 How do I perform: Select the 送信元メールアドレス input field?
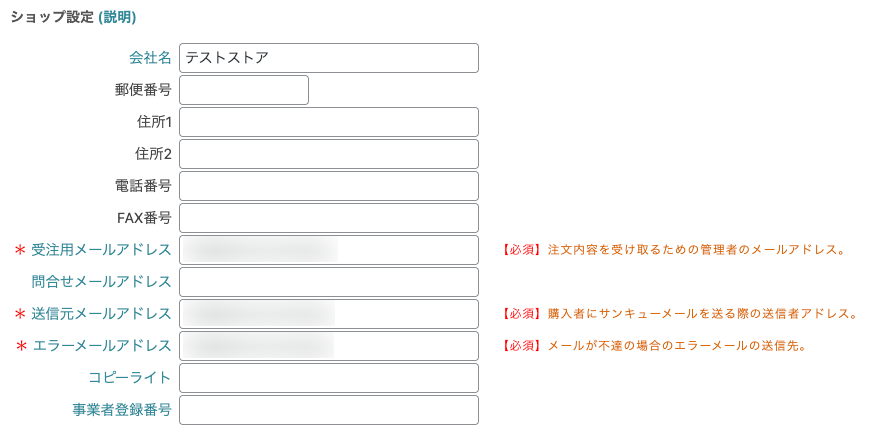pos(328,314)
